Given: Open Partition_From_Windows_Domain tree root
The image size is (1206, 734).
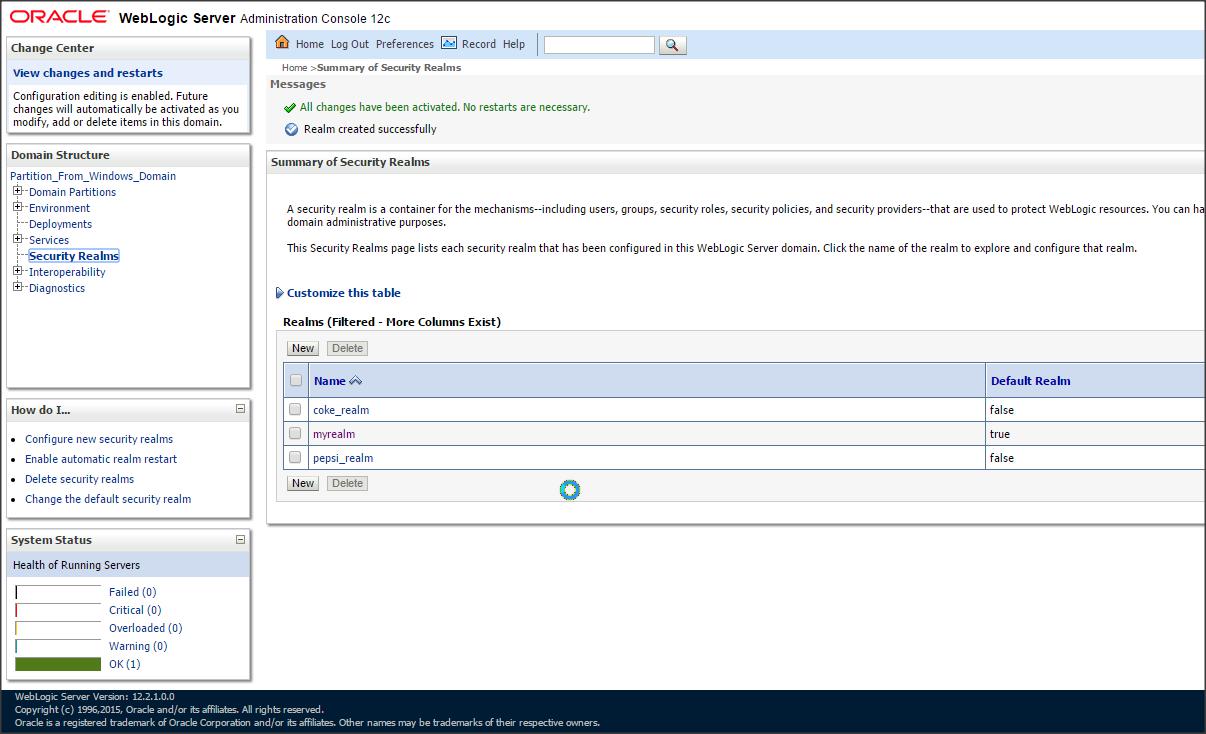Looking at the screenshot, I should [x=93, y=176].
